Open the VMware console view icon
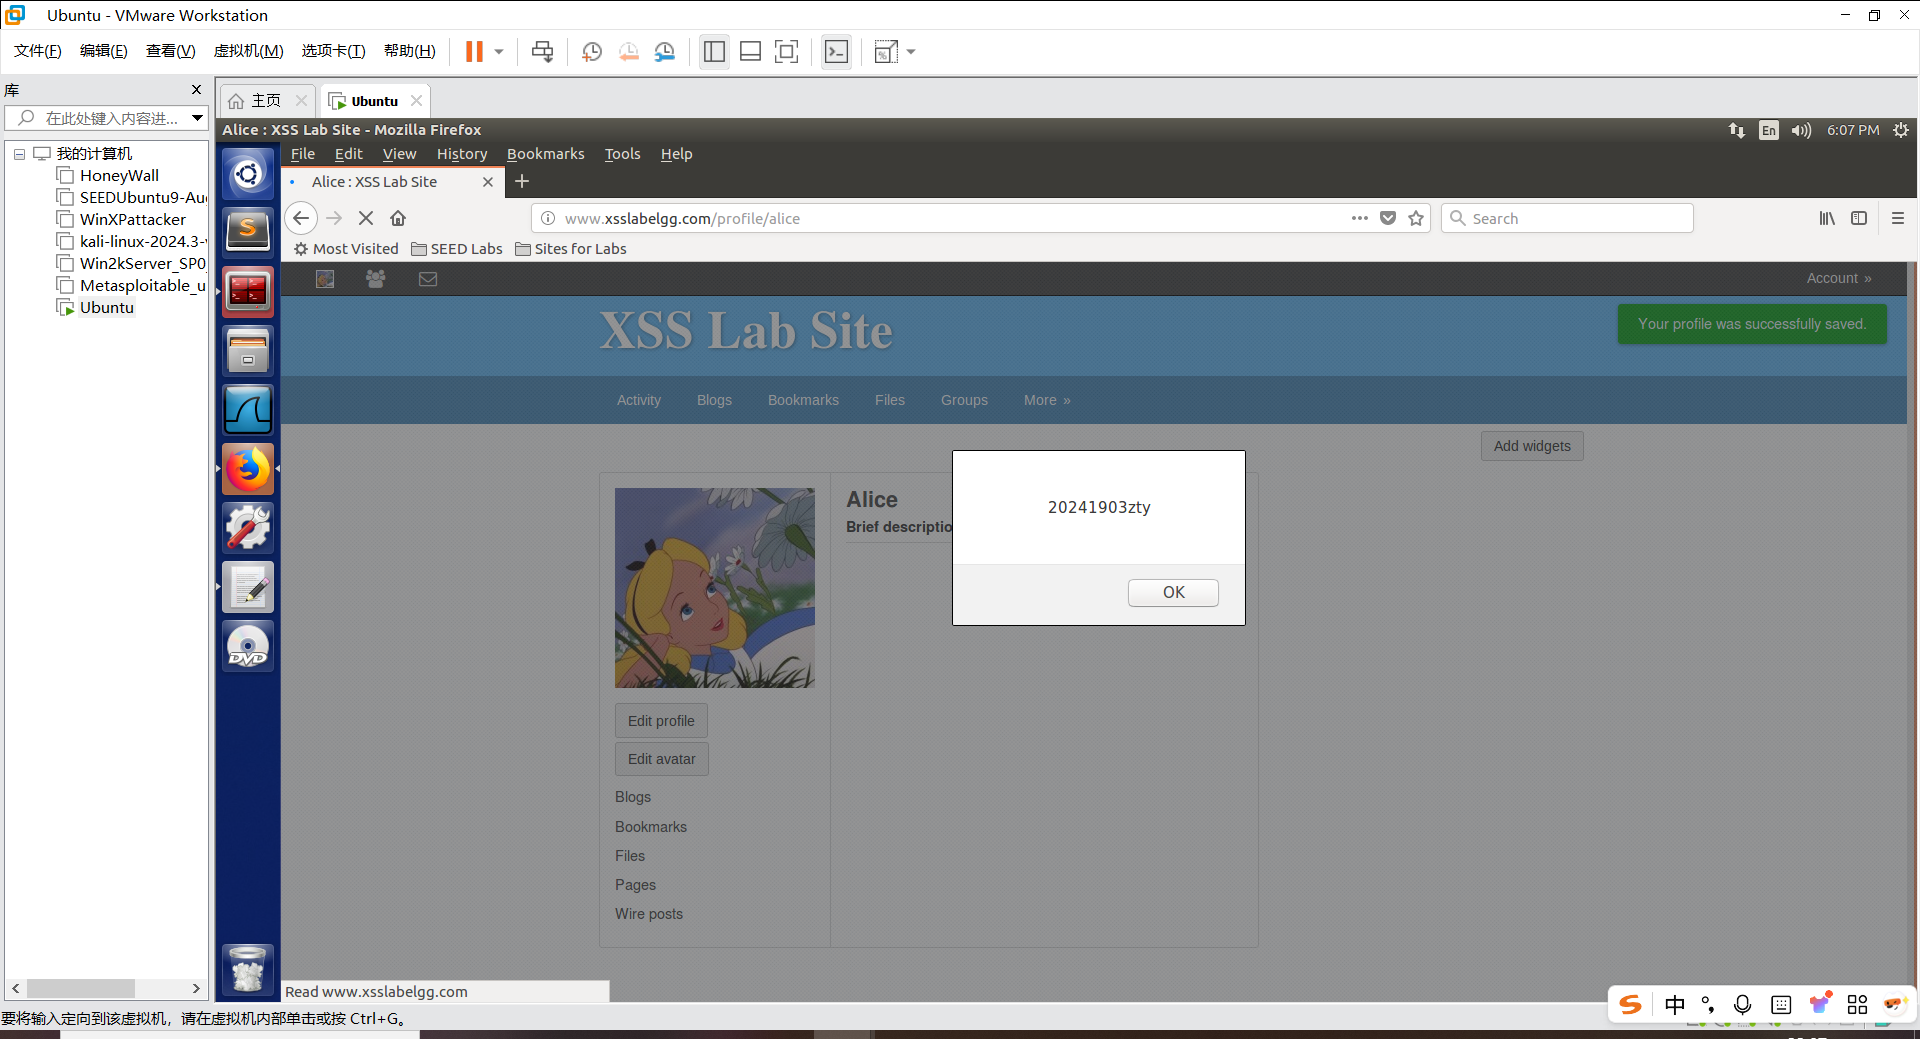Image resolution: width=1920 pixels, height=1039 pixels. click(836, 52)
